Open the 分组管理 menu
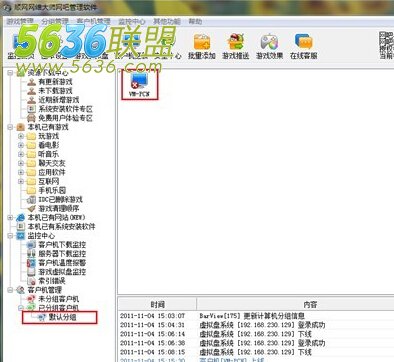394x362 pixels. (55, 22)
